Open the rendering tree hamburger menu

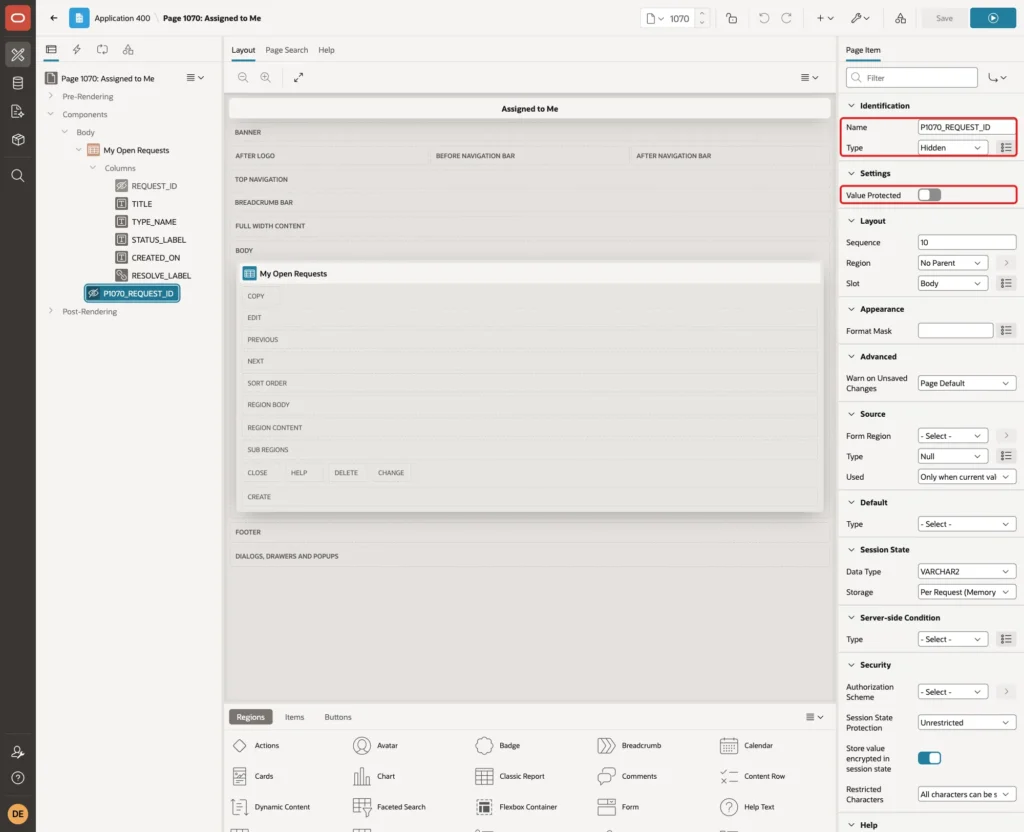click(x=195, y=78)
